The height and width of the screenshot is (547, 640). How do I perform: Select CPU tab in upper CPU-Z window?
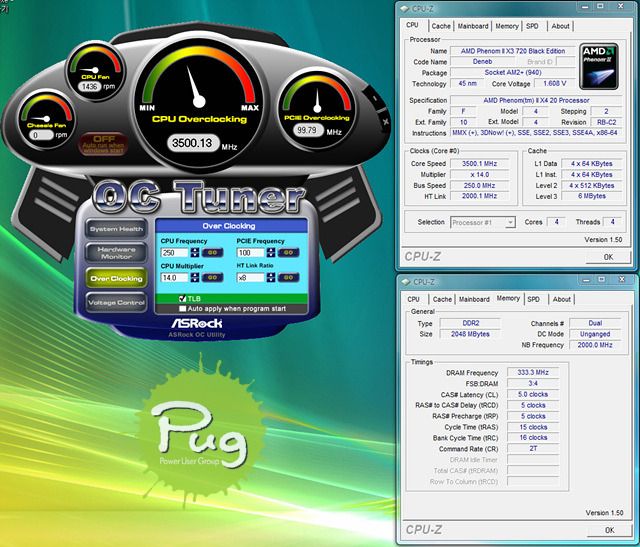412,25
